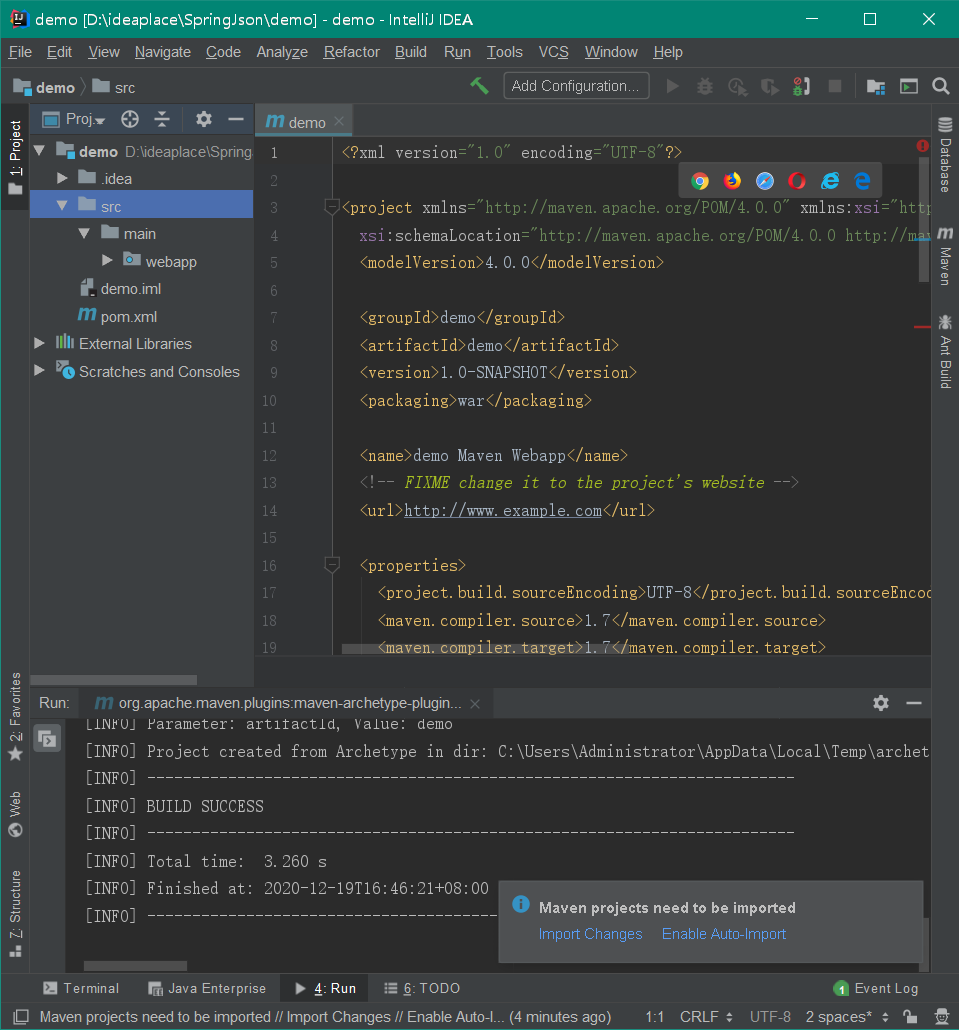Click the green Build Project hammer icon
Screen dimensions: 959x1030
(480, 86)
